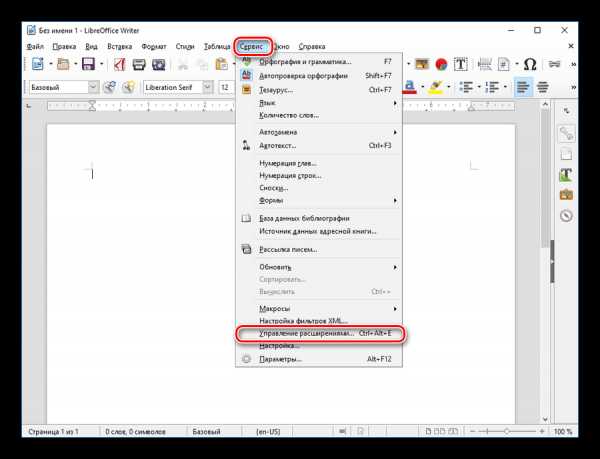Image resolution: width=600 pixels, height=459 pixels.
Task: Open the Формат menu
Action: tap(154, 47)
